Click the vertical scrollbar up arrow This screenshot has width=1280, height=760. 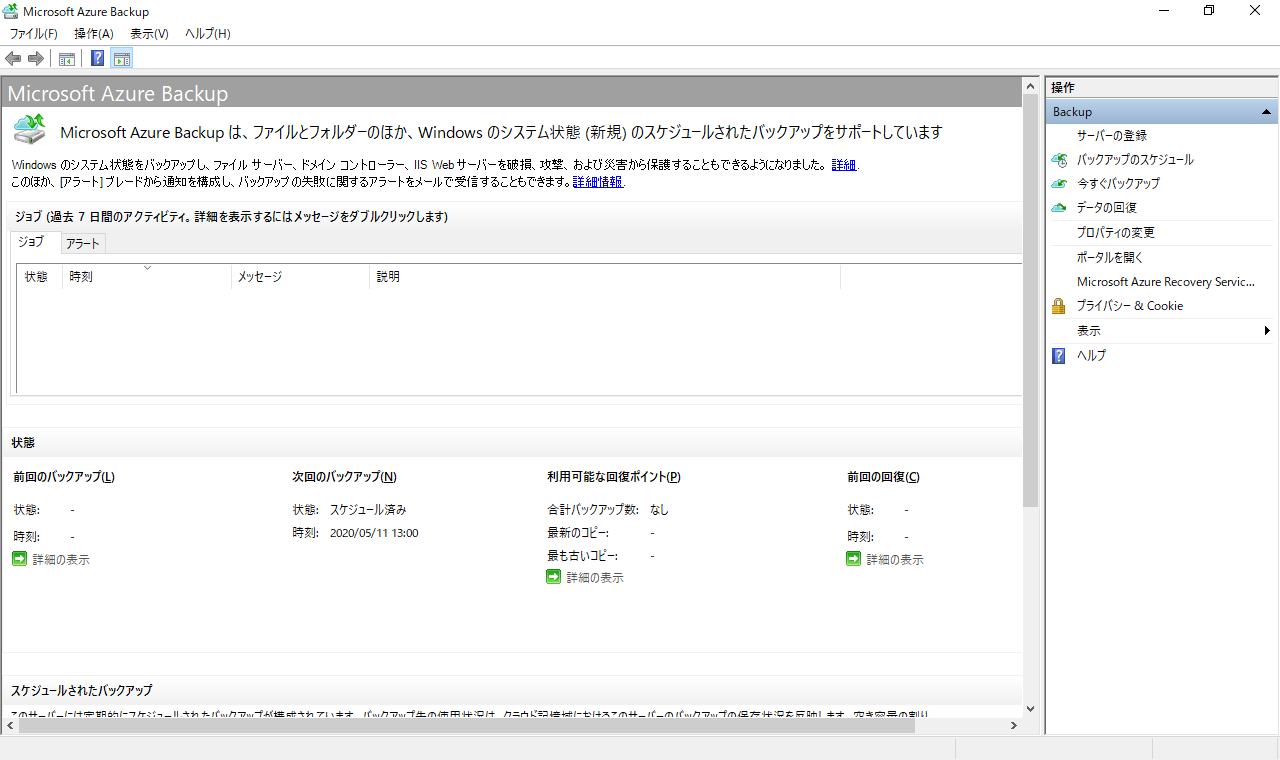[x=1031, y=87]
